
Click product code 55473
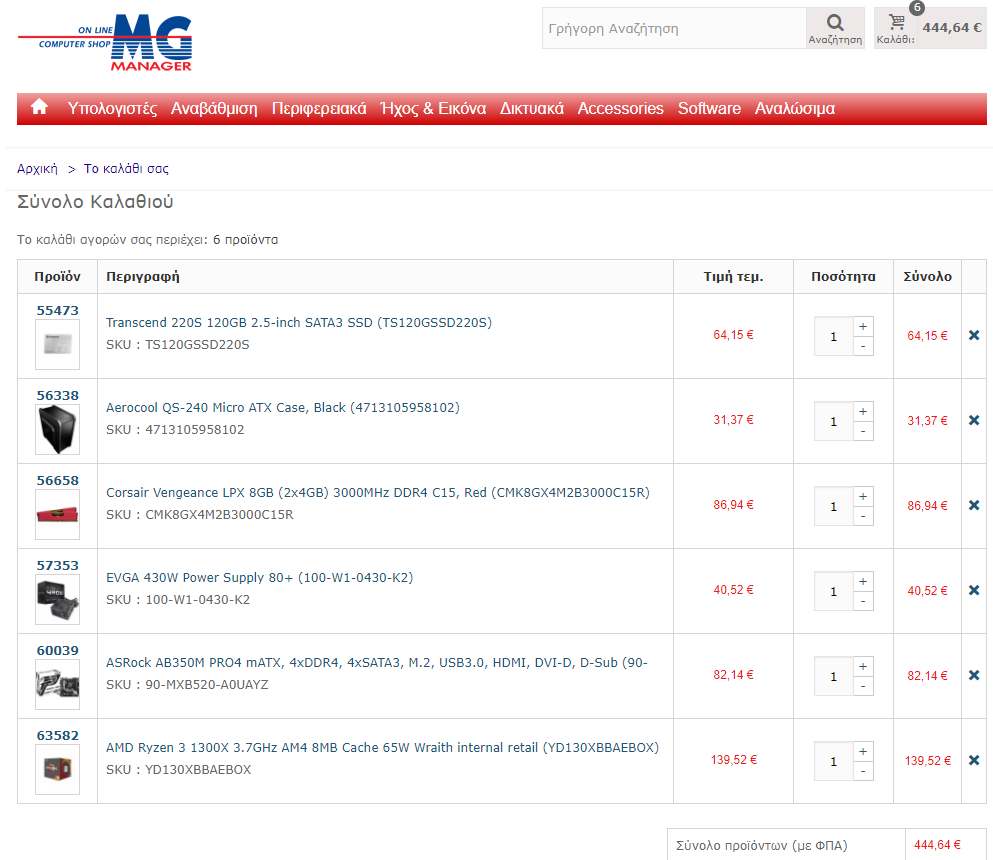click(58, 310)
